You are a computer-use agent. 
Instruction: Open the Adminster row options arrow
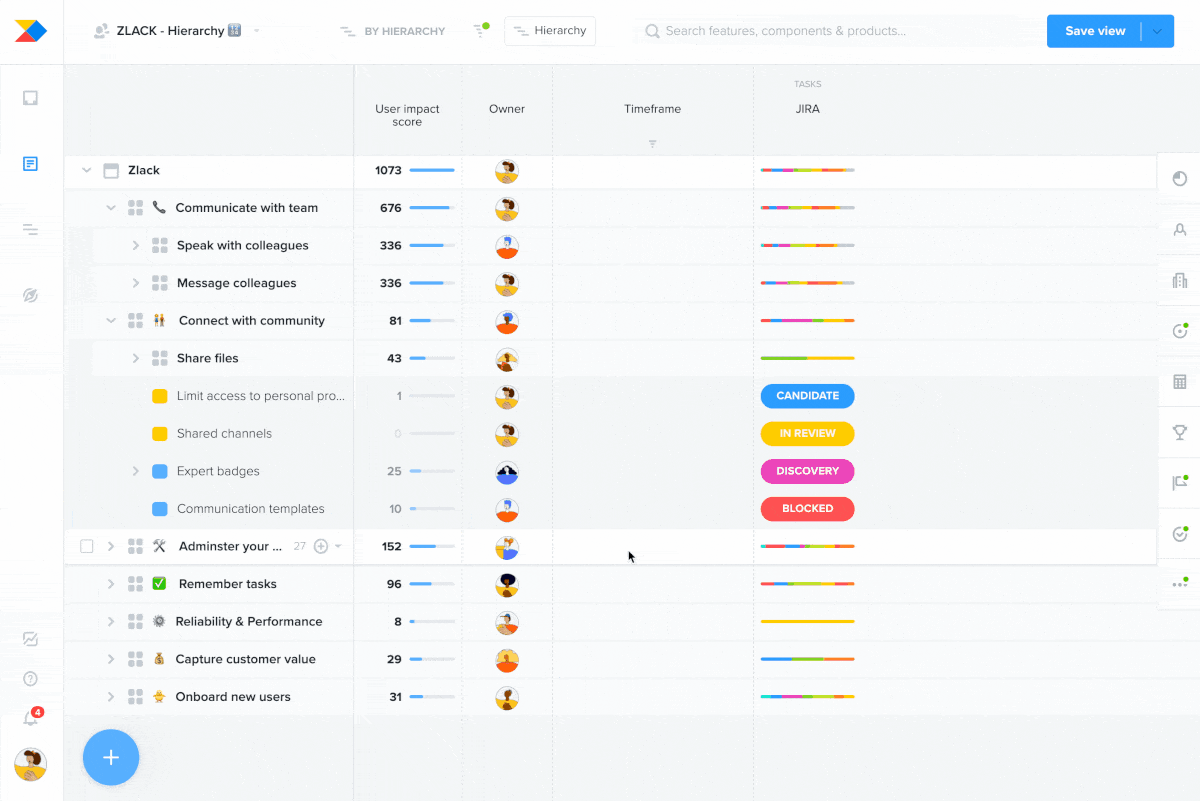pyautogui.click(x=338, y=546)
